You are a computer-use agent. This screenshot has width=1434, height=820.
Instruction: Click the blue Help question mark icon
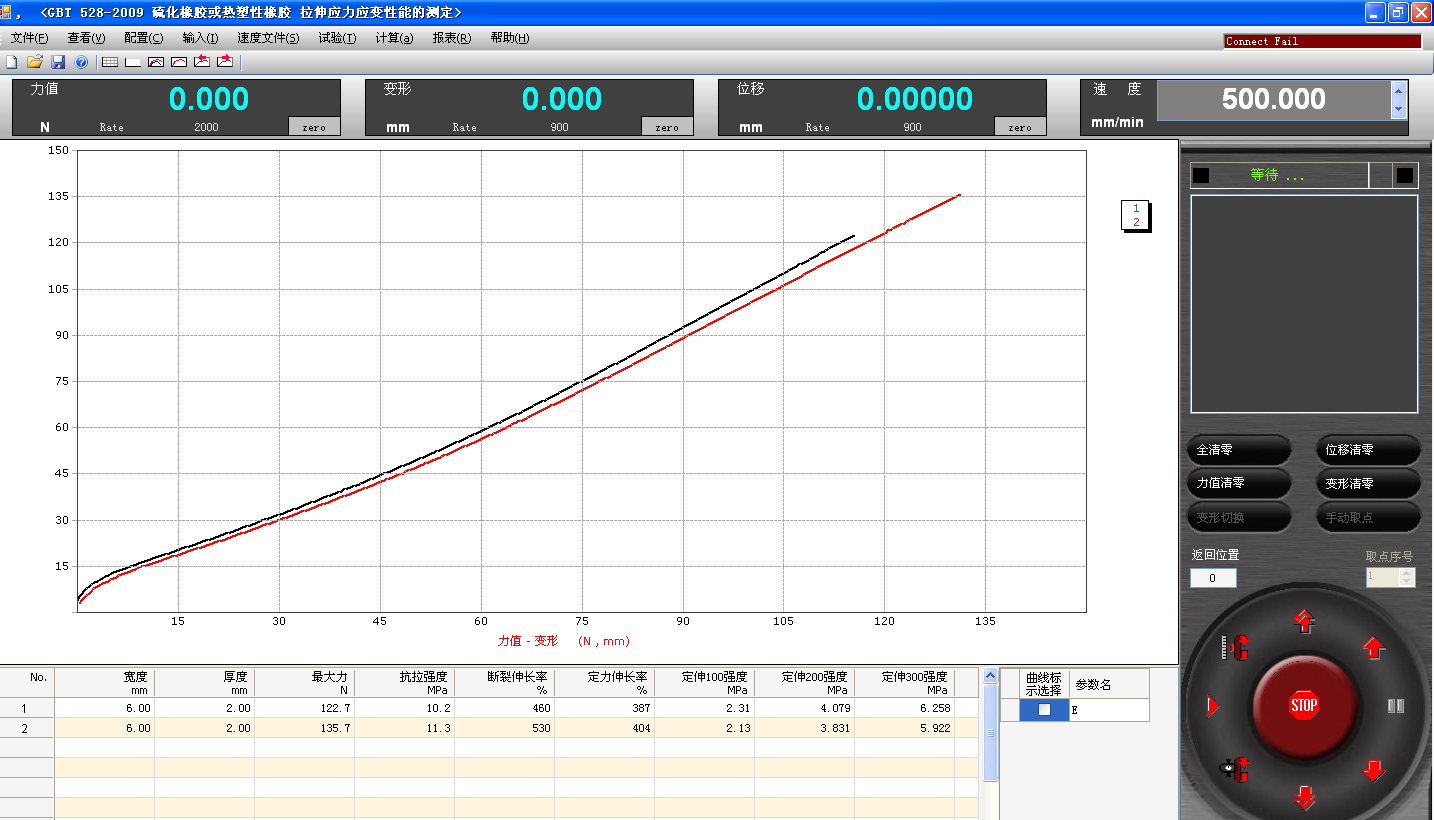(81, 62)
